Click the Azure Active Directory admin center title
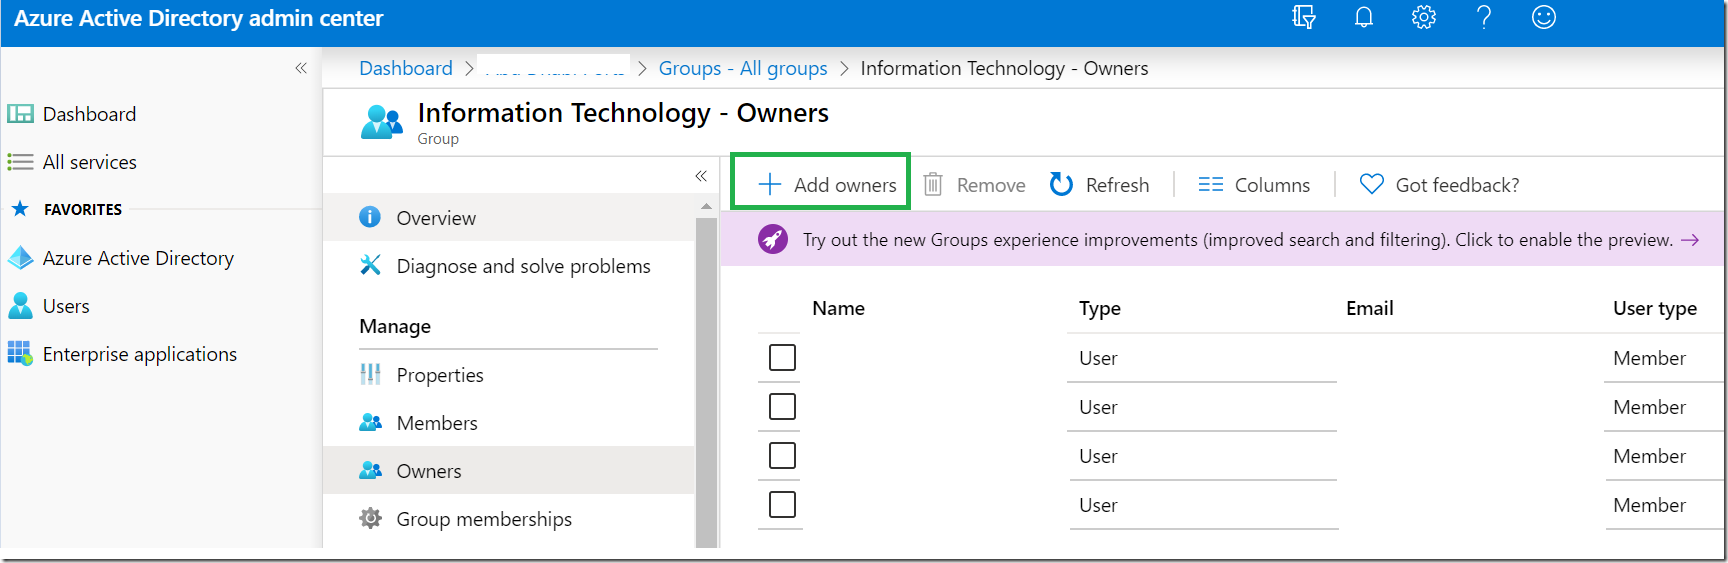 pos(198,18)
